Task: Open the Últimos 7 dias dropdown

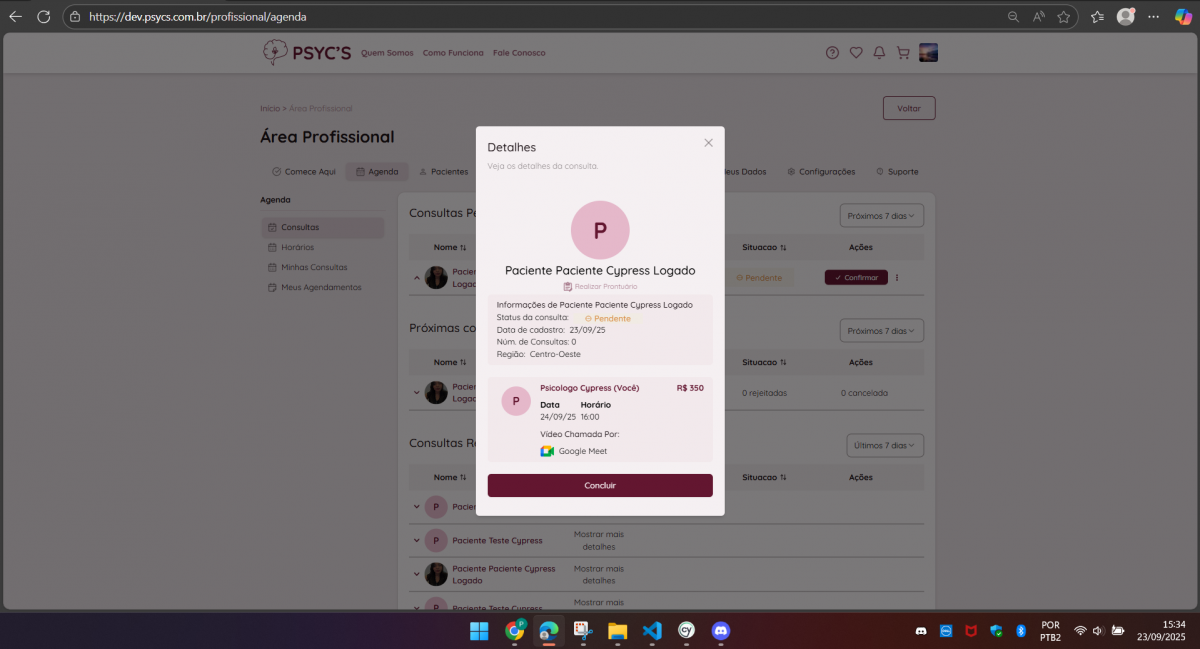Action: click(884, 445)
